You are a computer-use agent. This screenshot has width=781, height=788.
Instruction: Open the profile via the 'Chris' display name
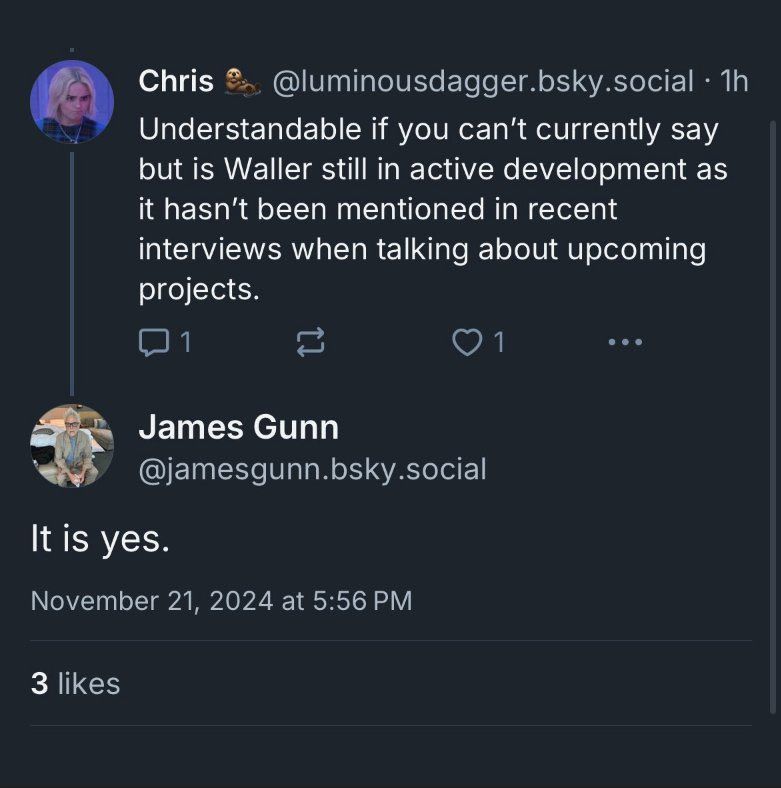point(175,82)
